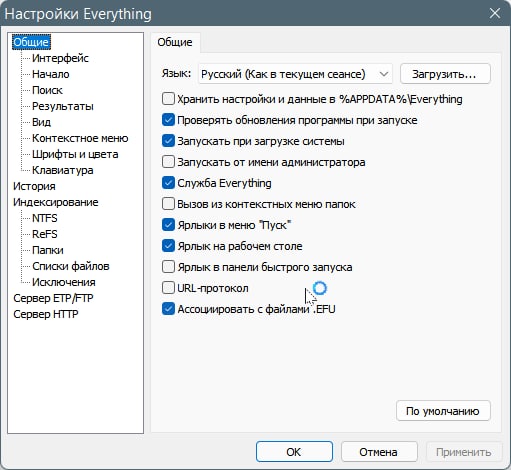
Task: Enable Ярлык в панели быстрого запуска
Action: (168, 267)
